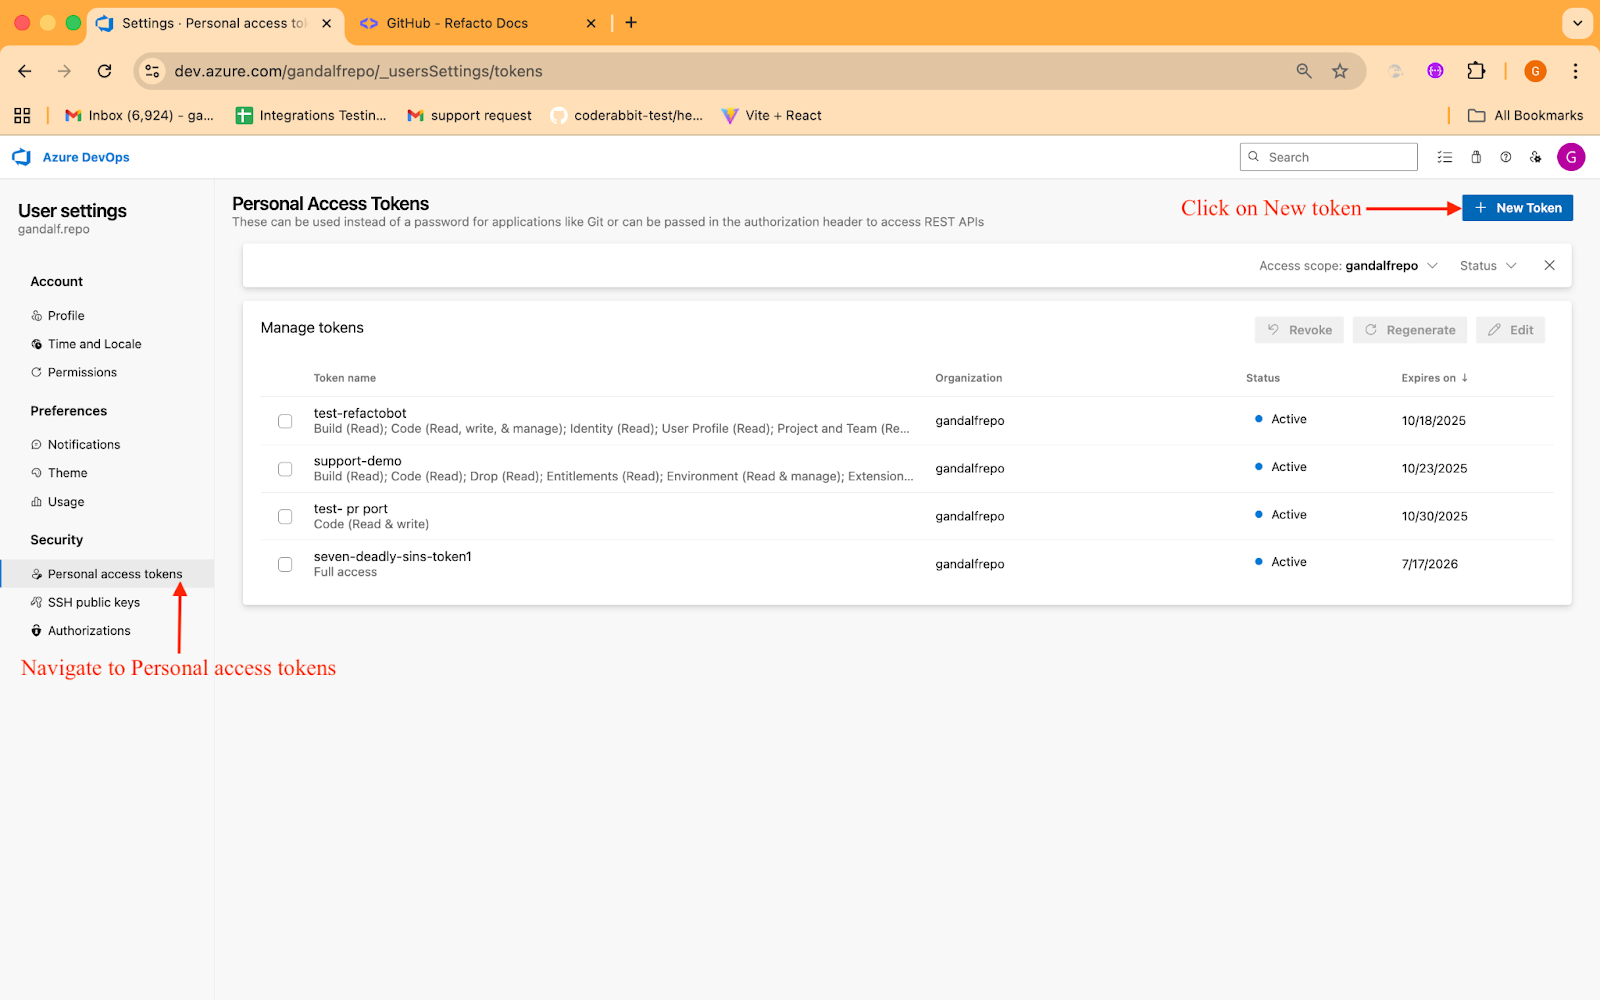Open the Authorizations settings link

(x=89, y=631)
